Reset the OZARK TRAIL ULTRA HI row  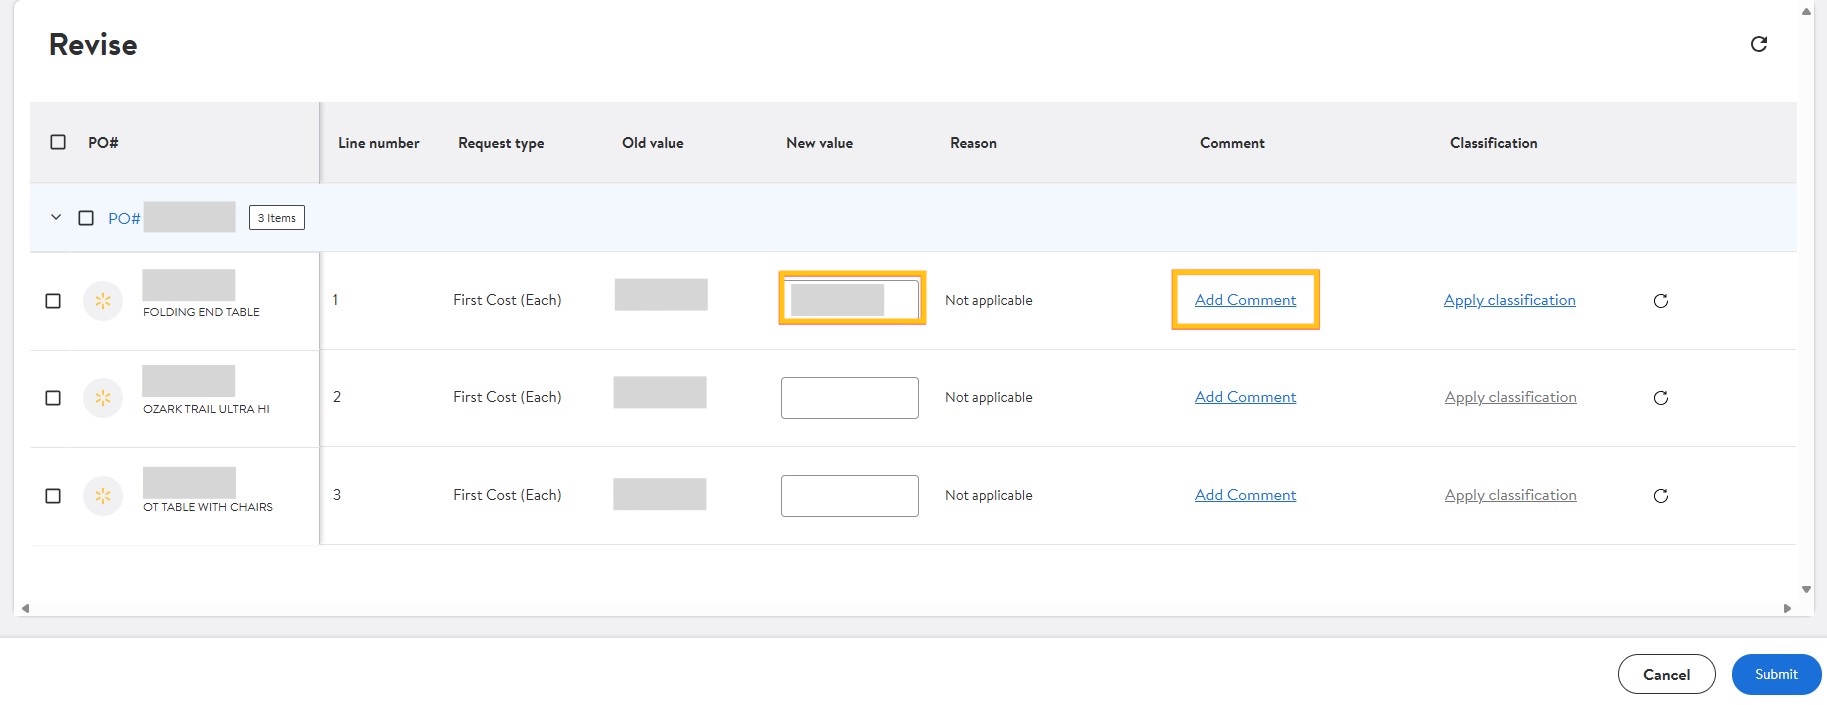tap(1661, 398)
